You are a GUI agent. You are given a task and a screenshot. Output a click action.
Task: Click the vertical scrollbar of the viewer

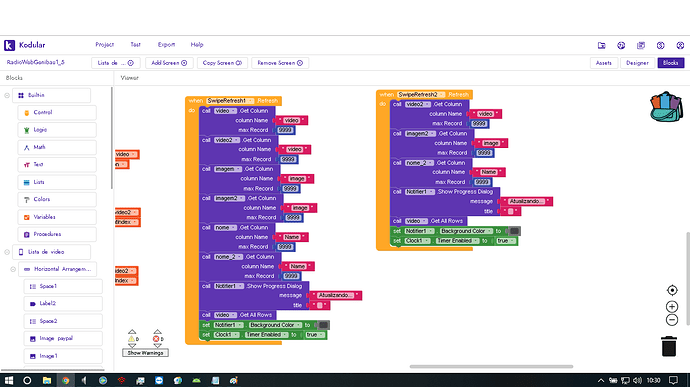pos(687,279)
